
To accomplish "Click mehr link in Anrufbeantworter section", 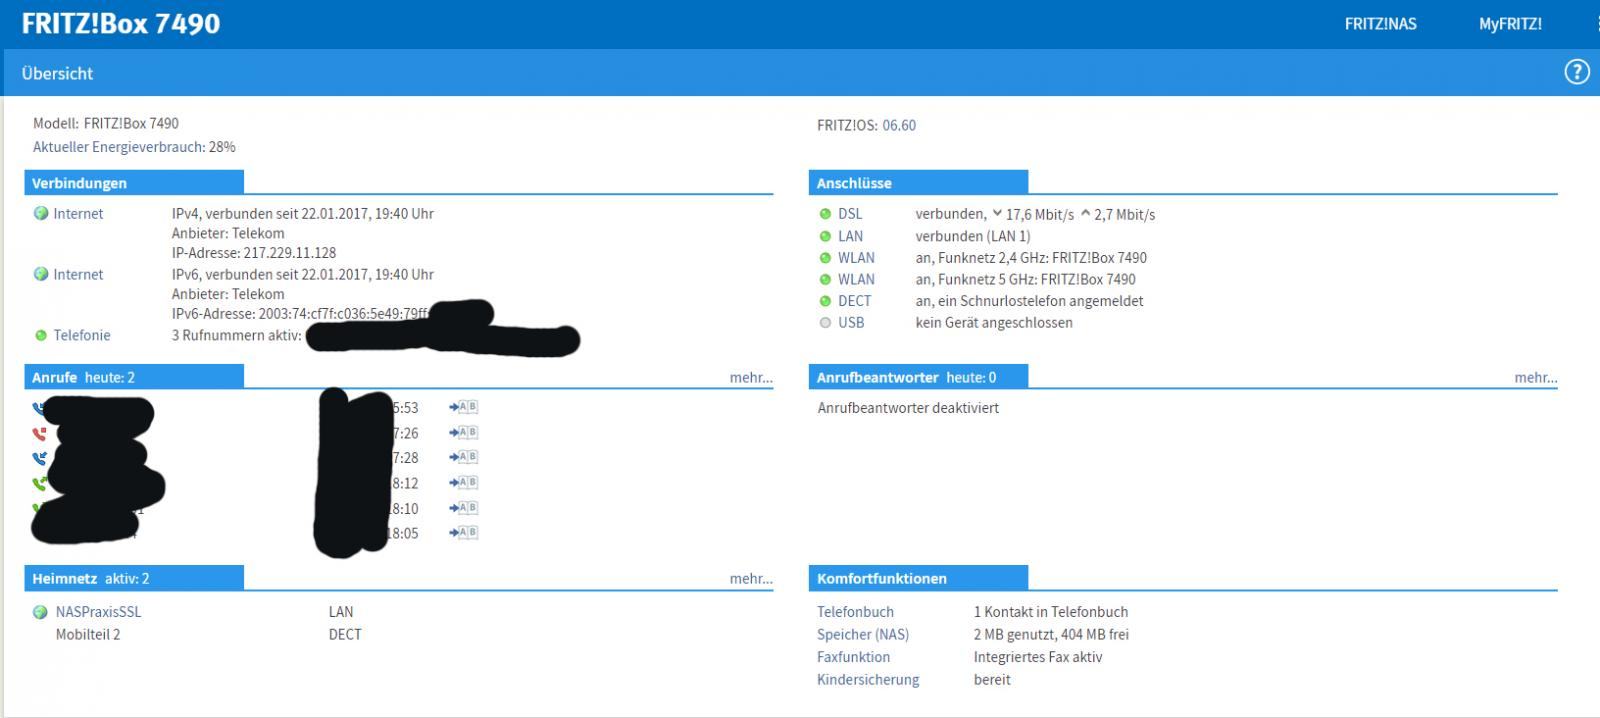I will (x=1535, y=378).
